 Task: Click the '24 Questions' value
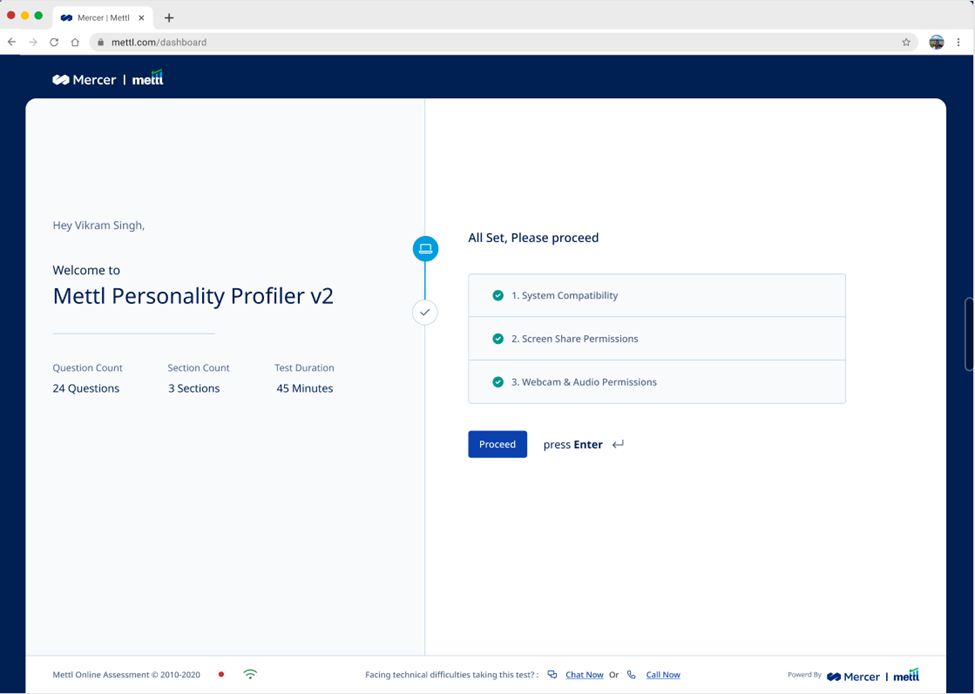[86, 388]
